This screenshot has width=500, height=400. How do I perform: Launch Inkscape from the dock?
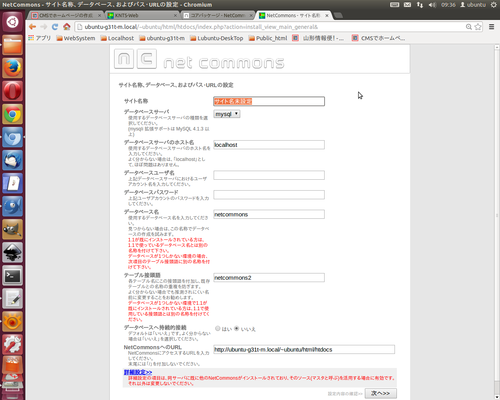[13, 252]
